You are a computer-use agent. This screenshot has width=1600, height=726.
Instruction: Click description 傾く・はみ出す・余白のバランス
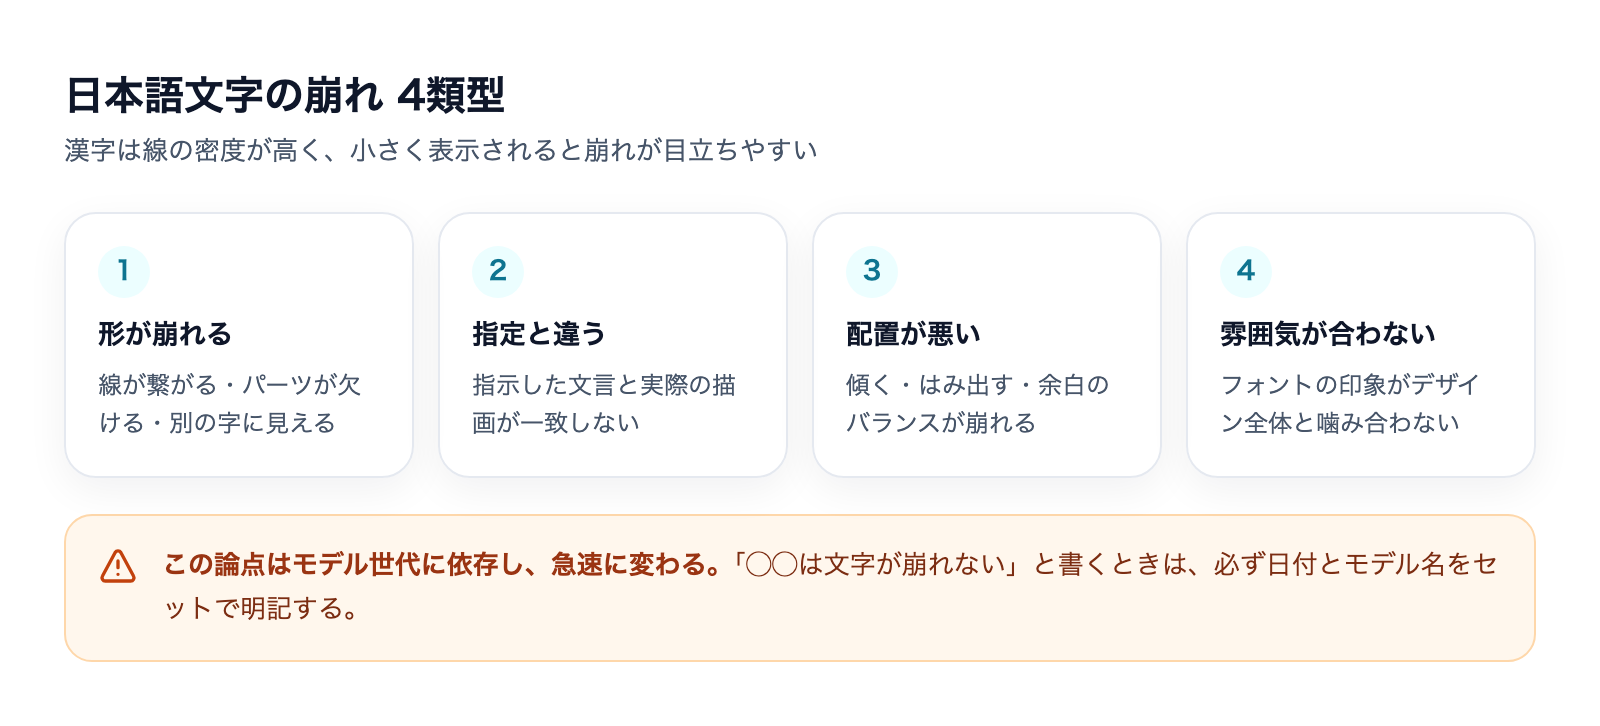978,404
